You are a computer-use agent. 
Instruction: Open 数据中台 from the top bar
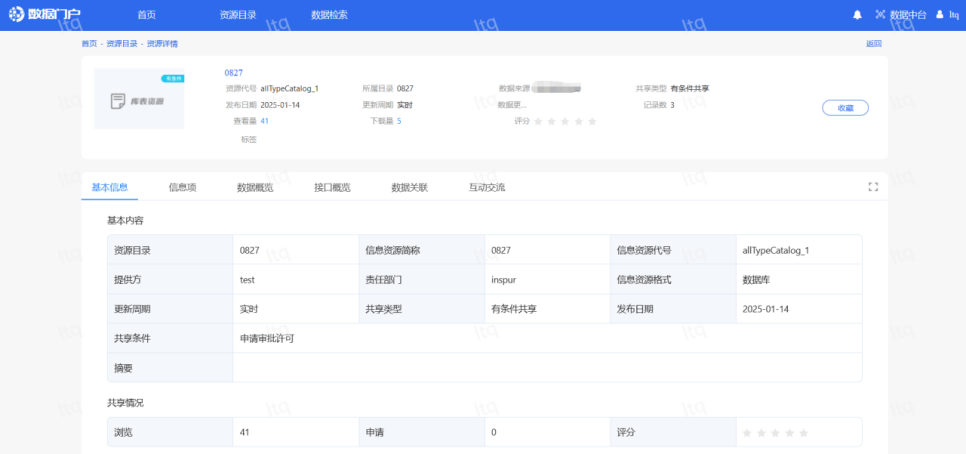pyautogui.click(x=901, y=15)
